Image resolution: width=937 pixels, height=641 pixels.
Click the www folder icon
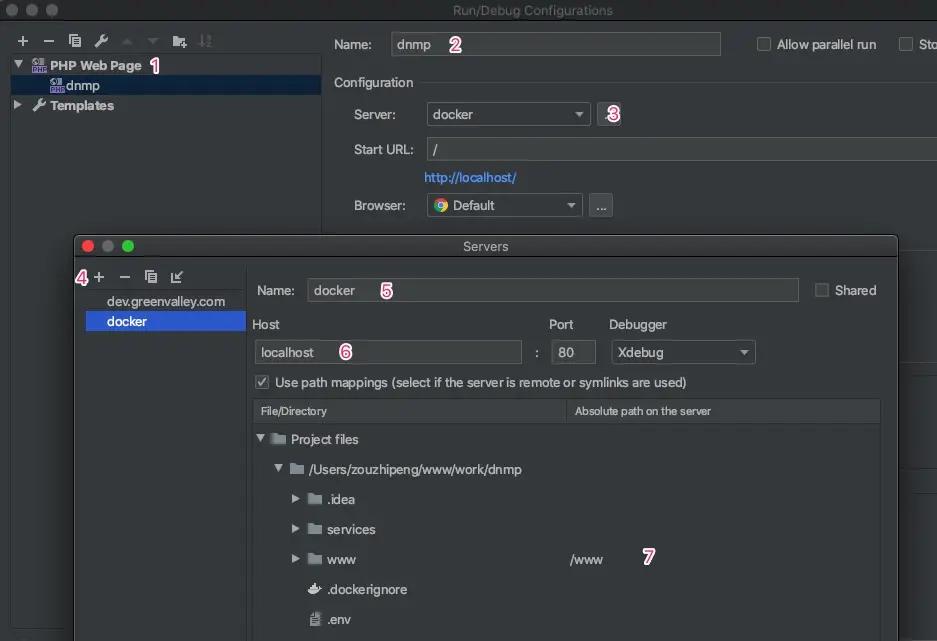tap(315, 559)
